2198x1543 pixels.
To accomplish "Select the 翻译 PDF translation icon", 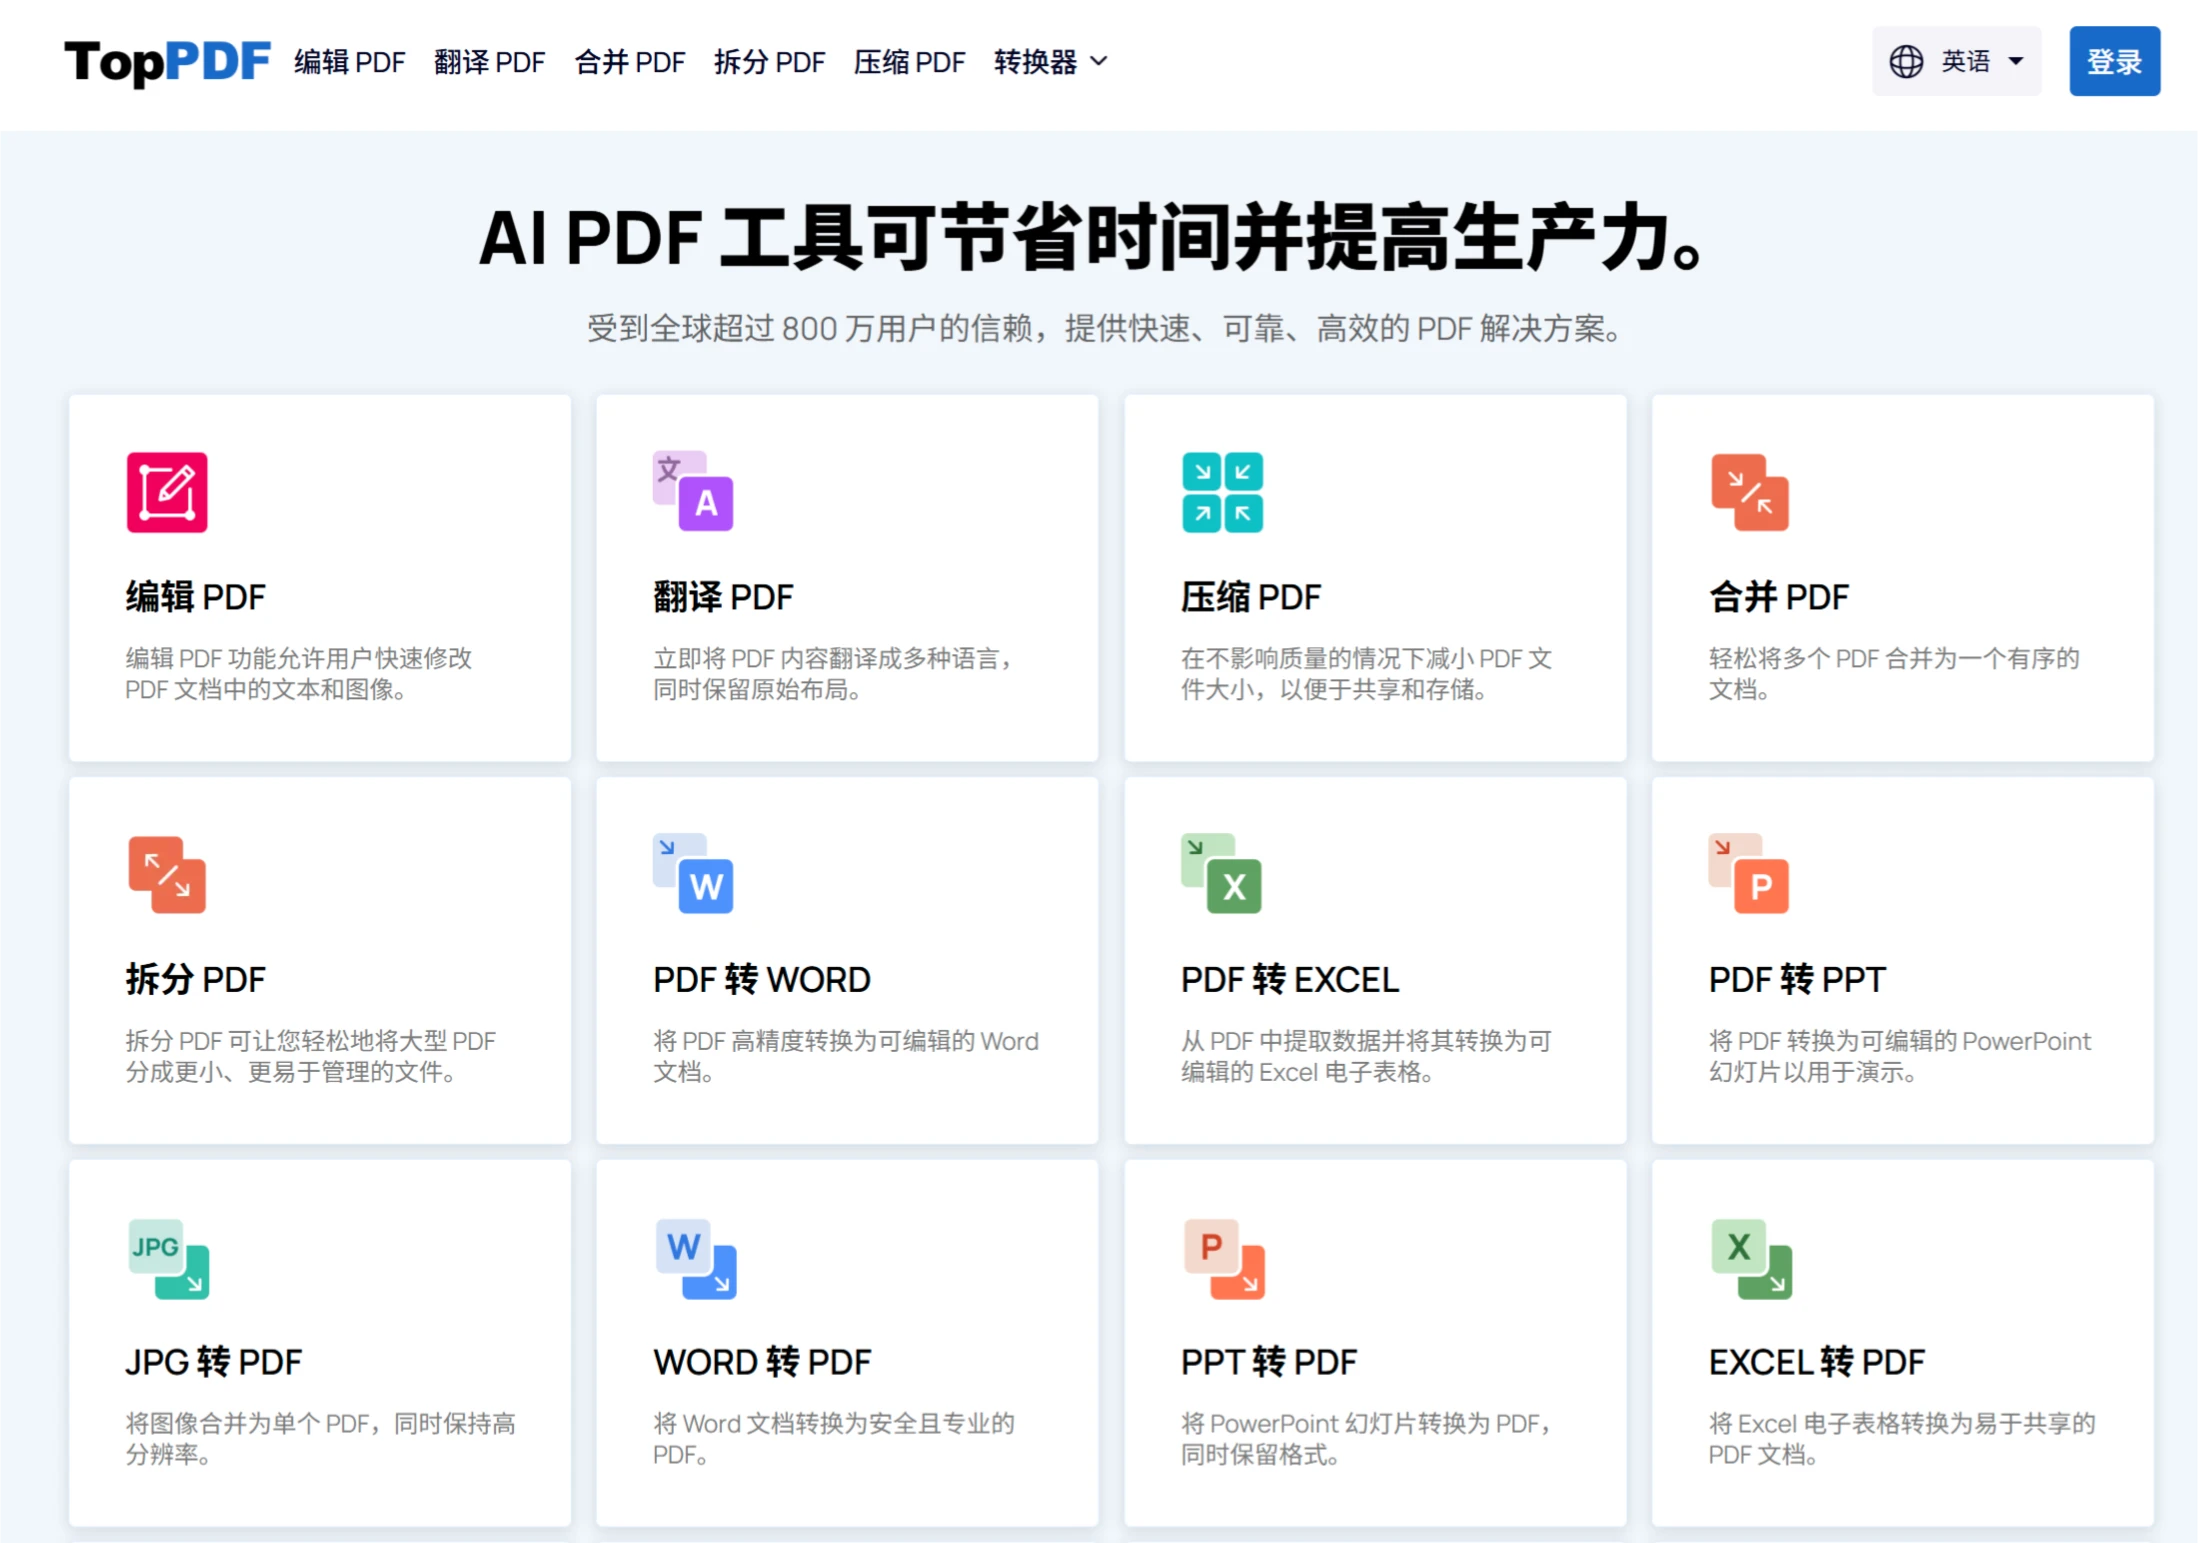I will coord(694,492).
